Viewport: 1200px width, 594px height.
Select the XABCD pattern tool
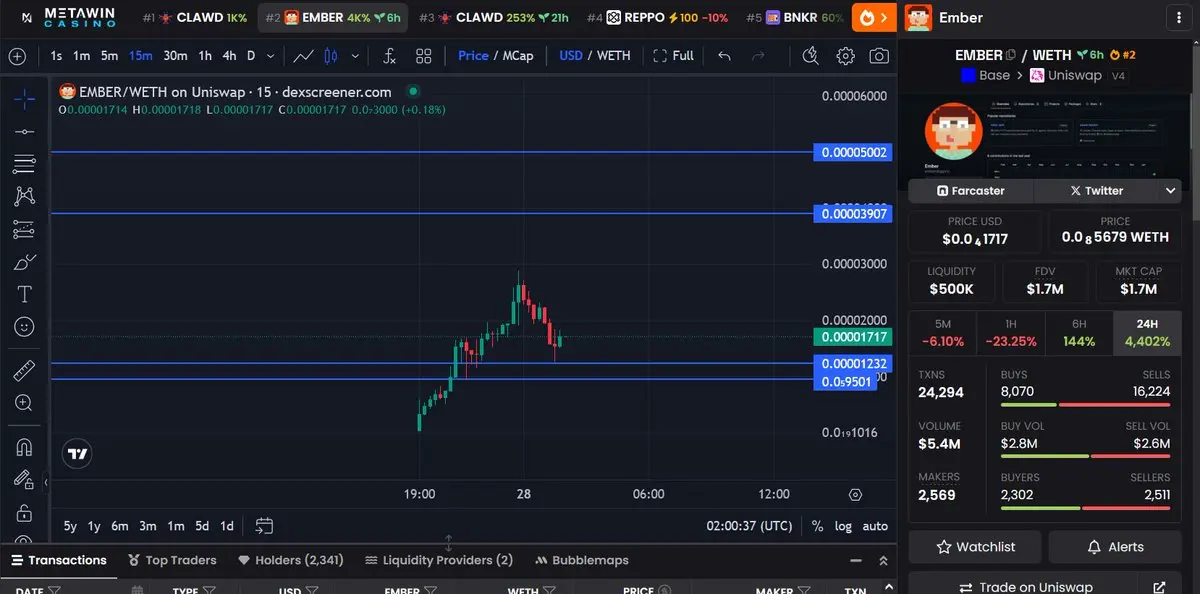click(25, 197)
